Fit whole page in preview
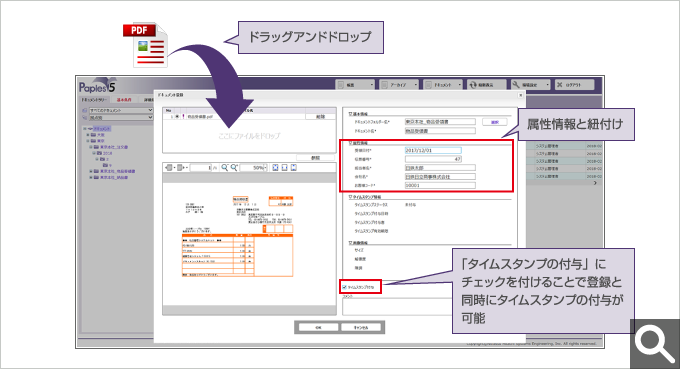Viewport: 680px width, 369px height. click(x=275, y=167)
